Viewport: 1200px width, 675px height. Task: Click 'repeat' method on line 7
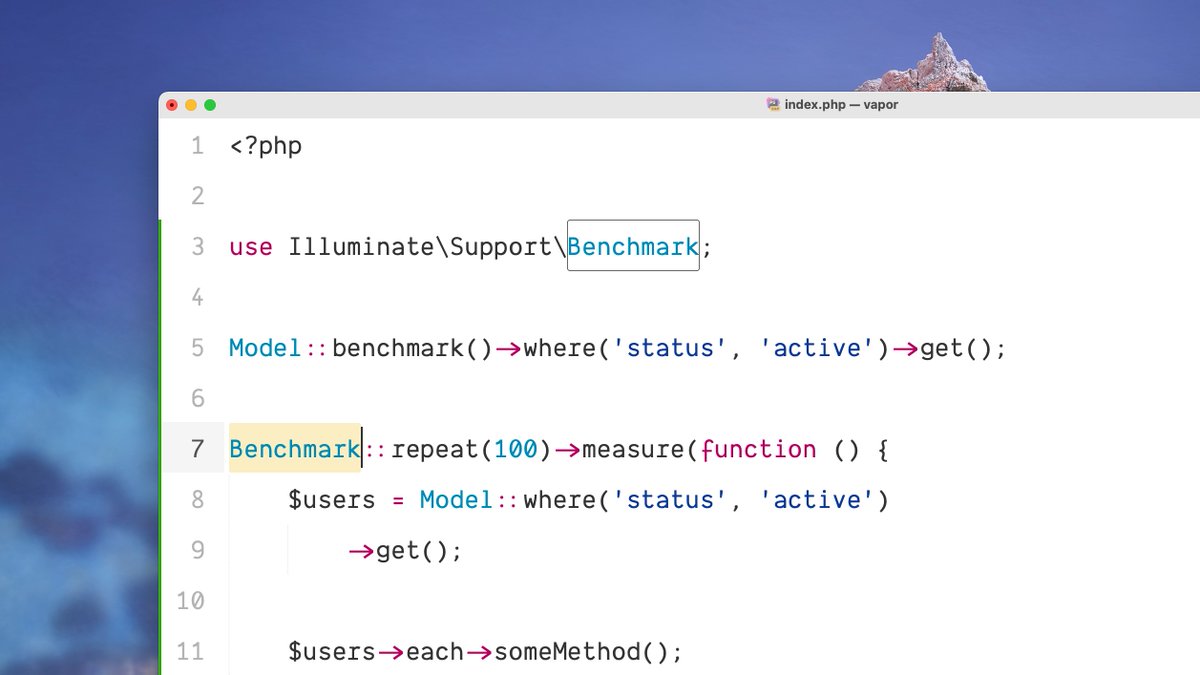pos(435,450)
